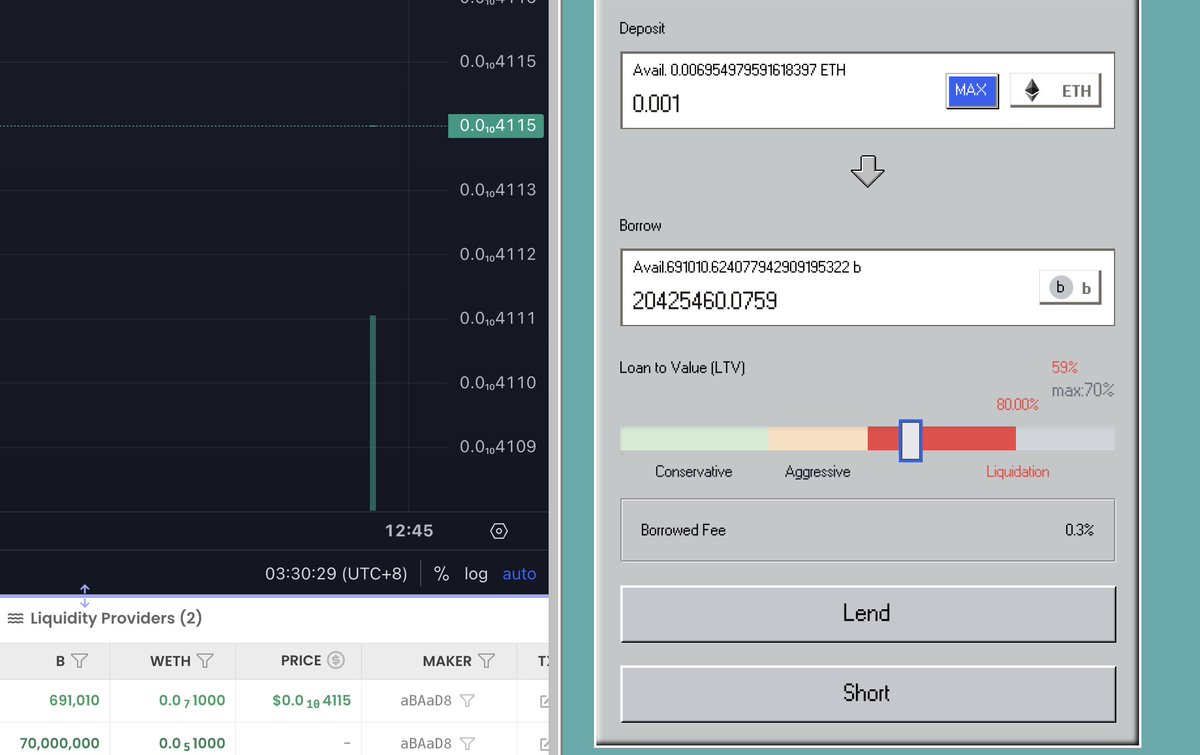The height and width of the screenshot is (755, 1200).
Task: Click the green candlestick on chart
Action: [x=373, y=413]
